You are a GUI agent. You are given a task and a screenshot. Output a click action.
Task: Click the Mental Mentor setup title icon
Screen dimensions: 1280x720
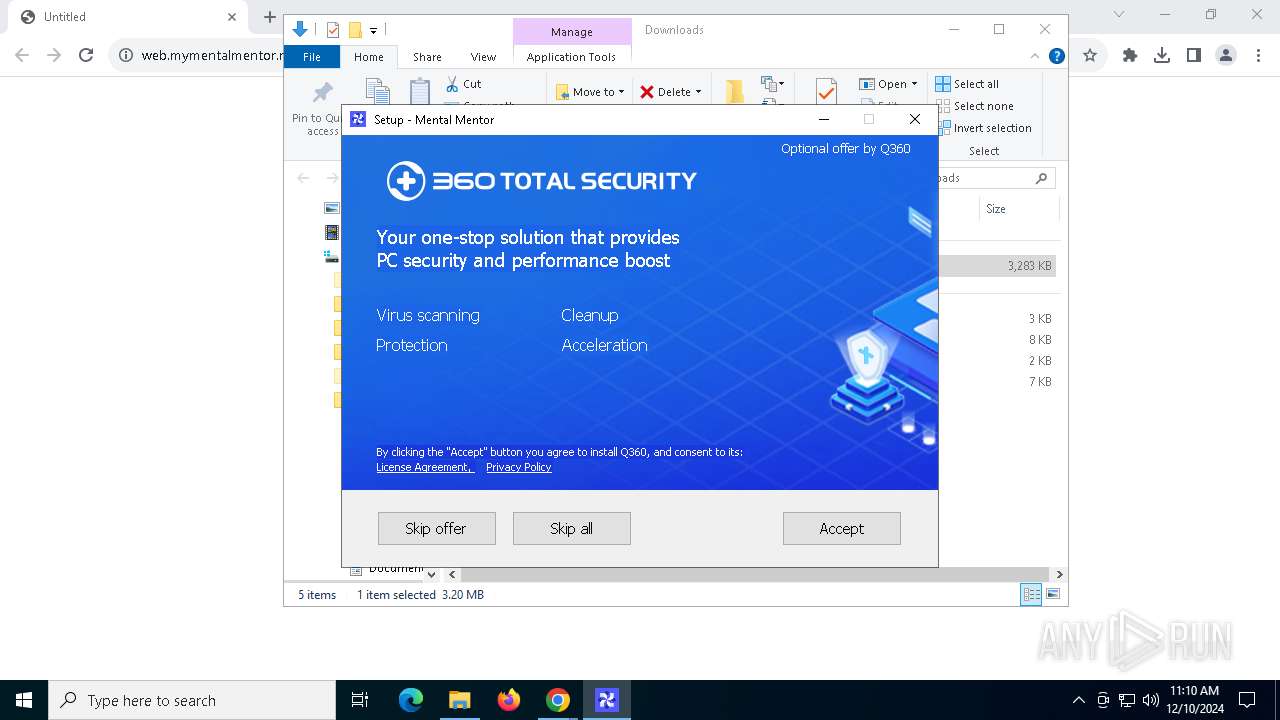358,119
